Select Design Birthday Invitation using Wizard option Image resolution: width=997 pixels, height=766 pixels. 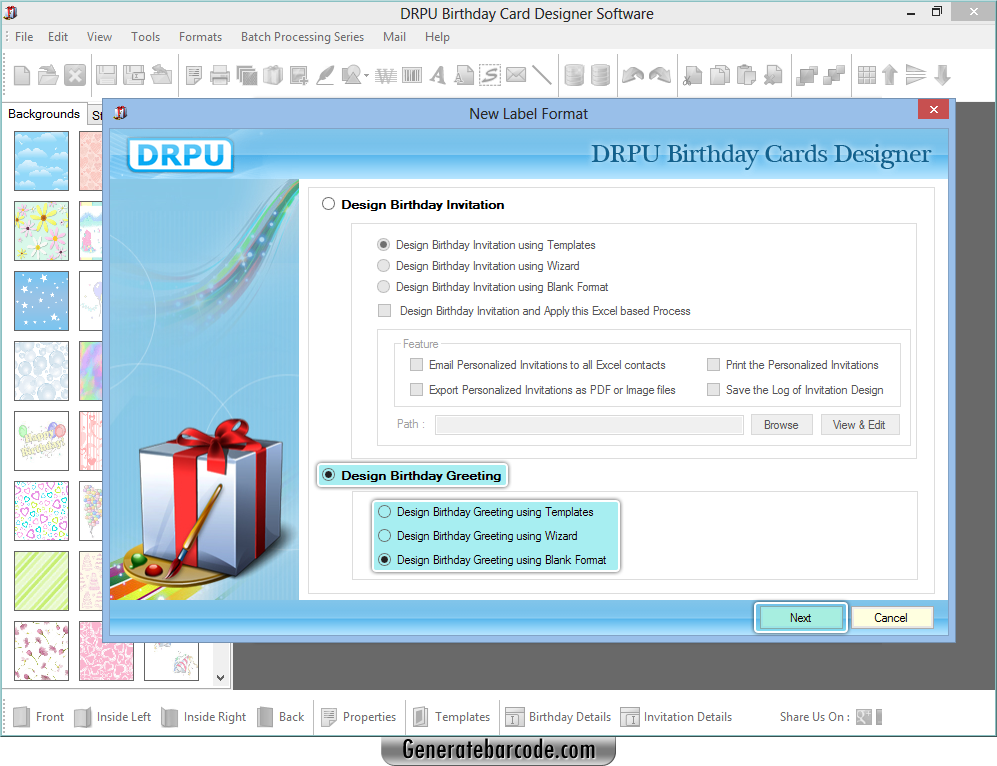click(383, 266)
